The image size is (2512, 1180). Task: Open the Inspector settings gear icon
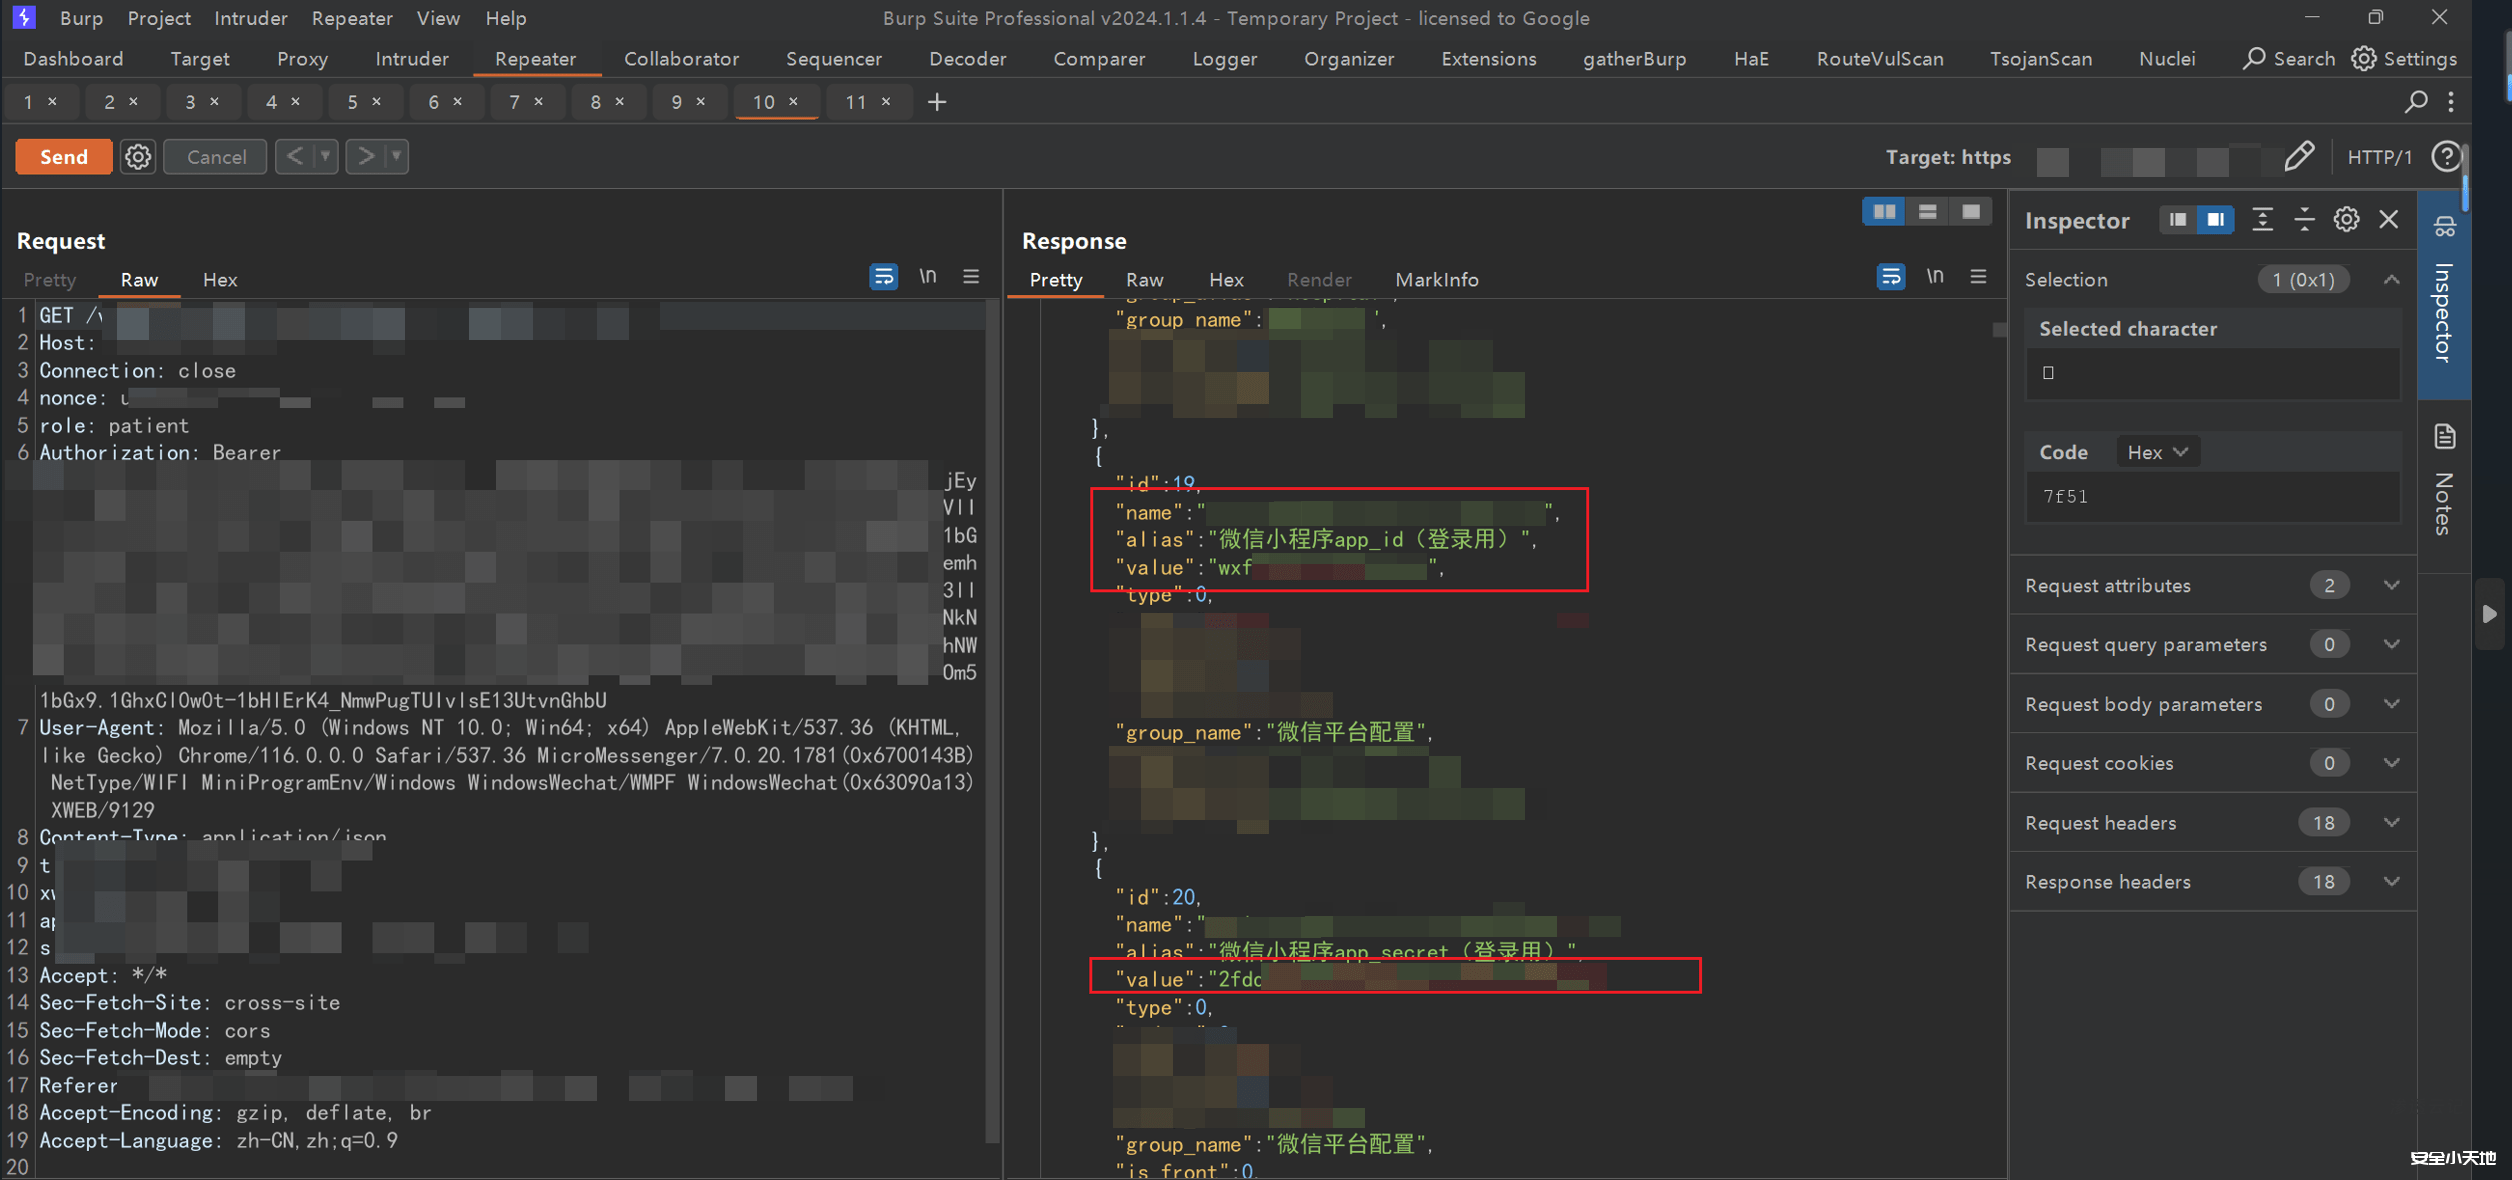[2346, 220]
